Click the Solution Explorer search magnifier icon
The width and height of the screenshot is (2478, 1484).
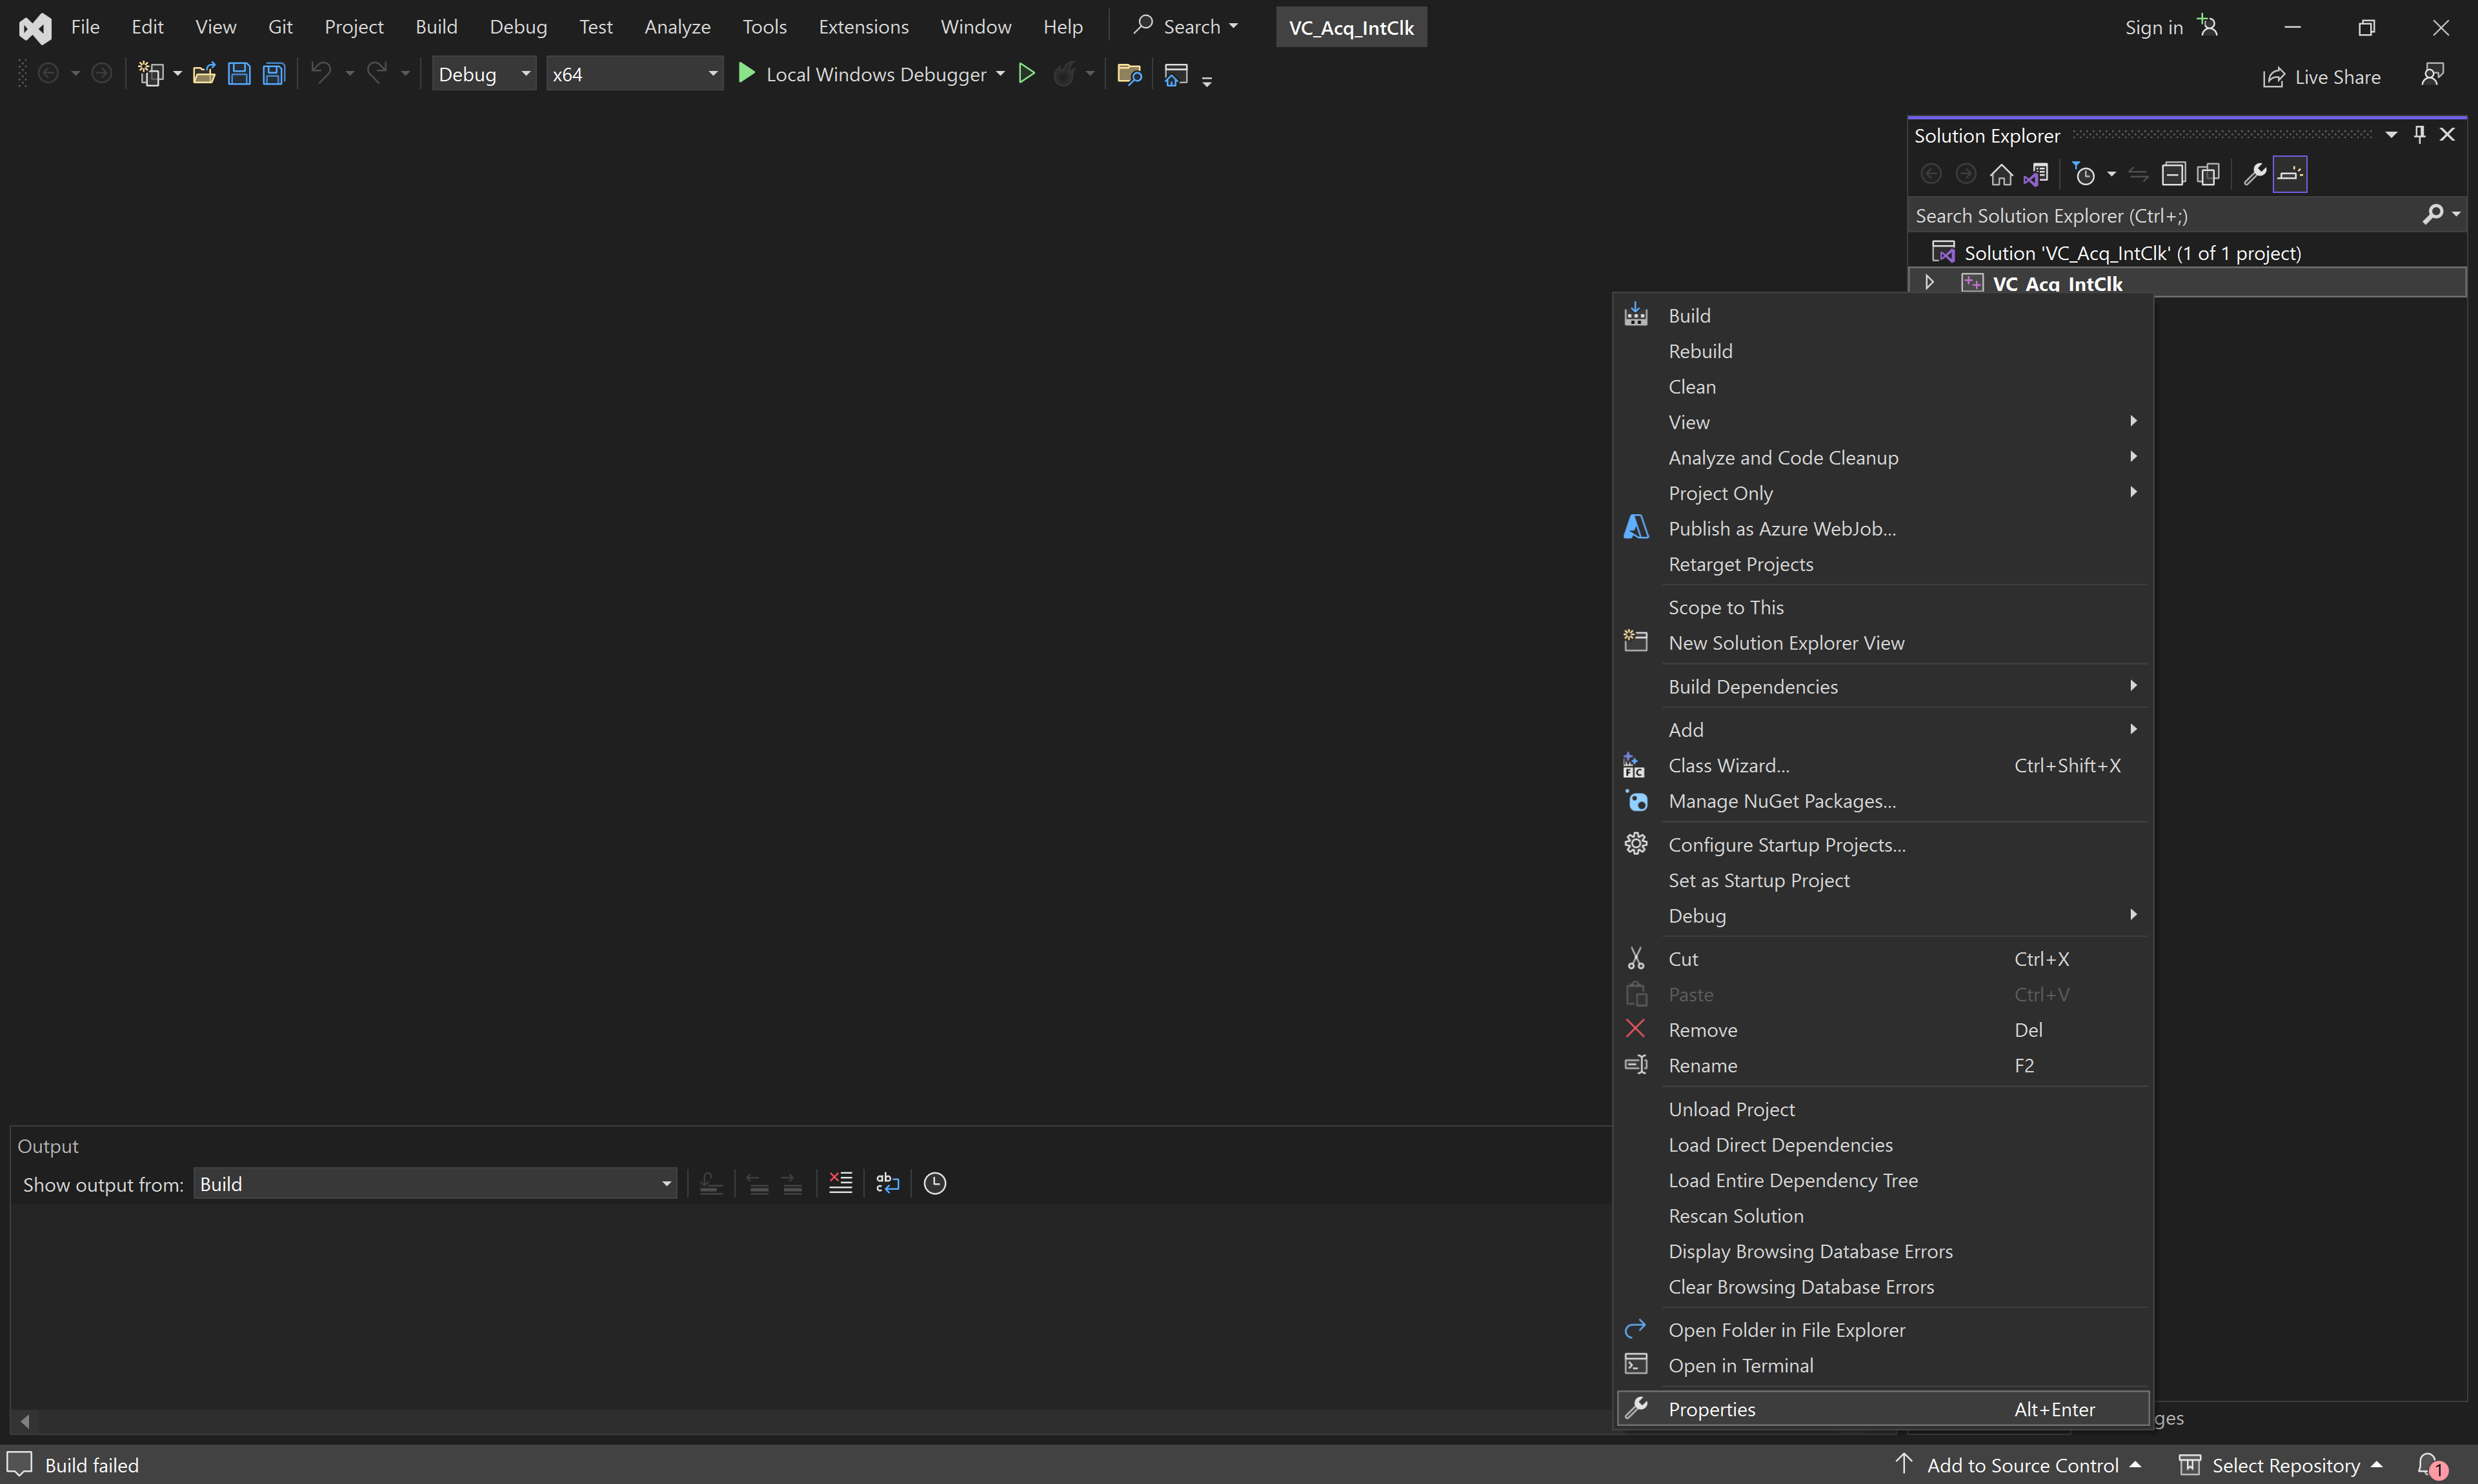tap(2432, 215)
